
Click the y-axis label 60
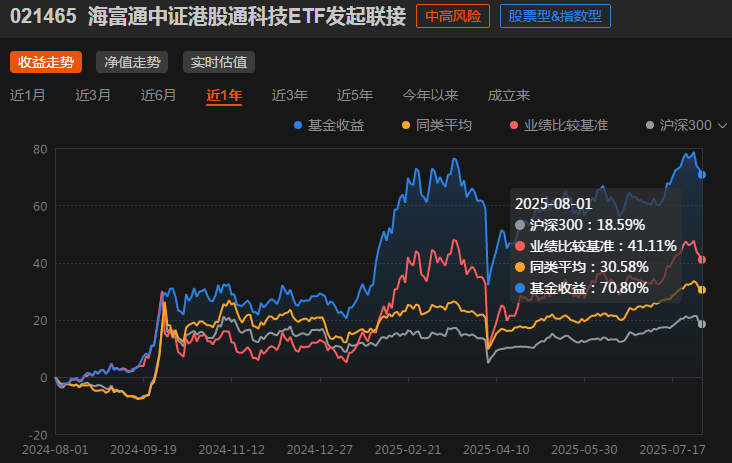tap(40, 206)
